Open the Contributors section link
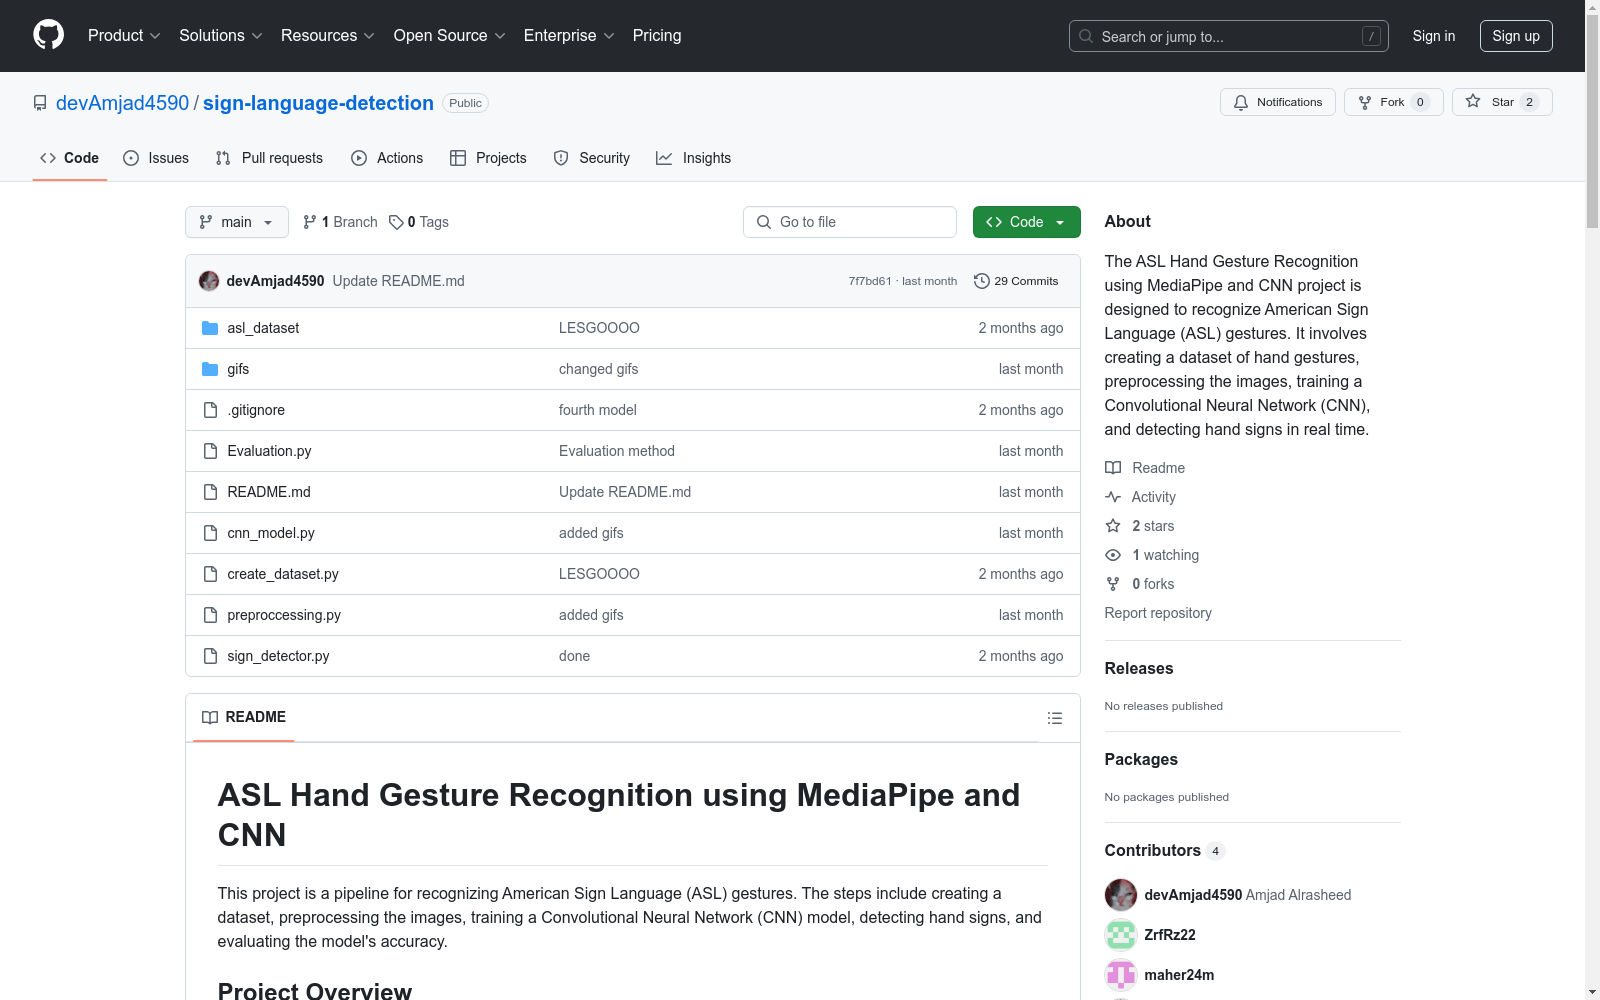This screenshot has width=1600, height=1000. (1164, 850)
